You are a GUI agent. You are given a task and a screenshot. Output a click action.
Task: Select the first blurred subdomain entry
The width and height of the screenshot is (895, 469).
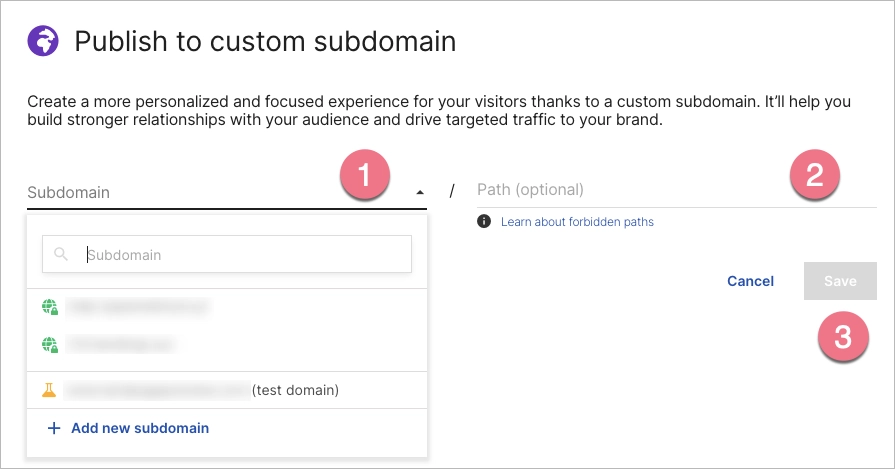point(140,307)
